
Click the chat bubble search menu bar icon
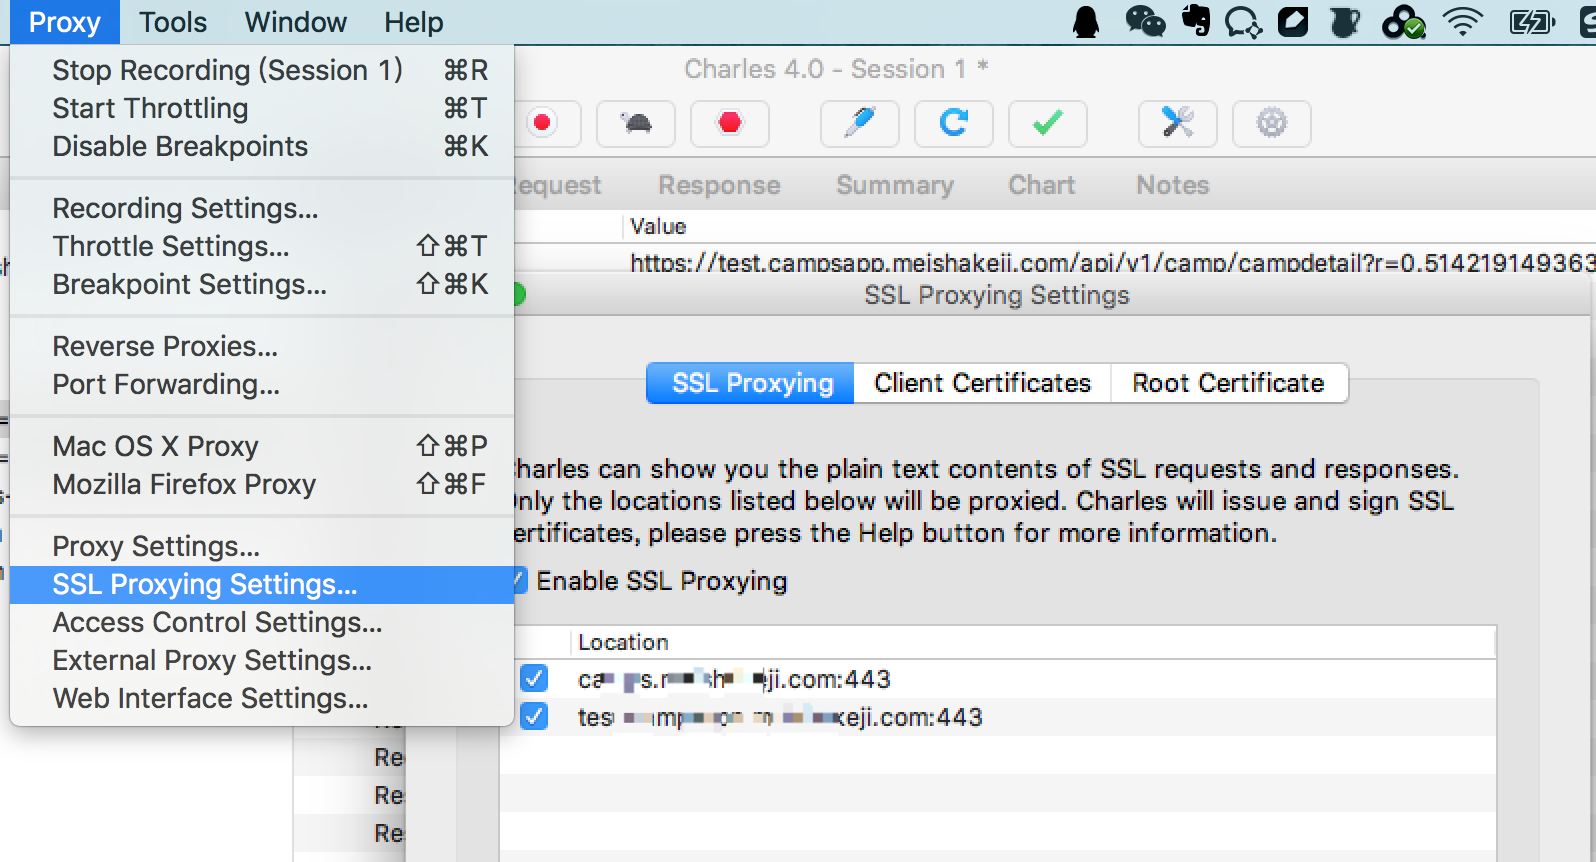pos(1243,22)
